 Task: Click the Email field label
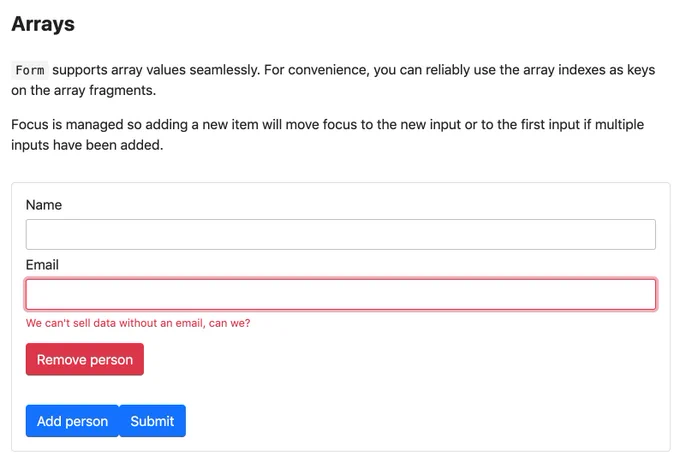coord(42,265)
